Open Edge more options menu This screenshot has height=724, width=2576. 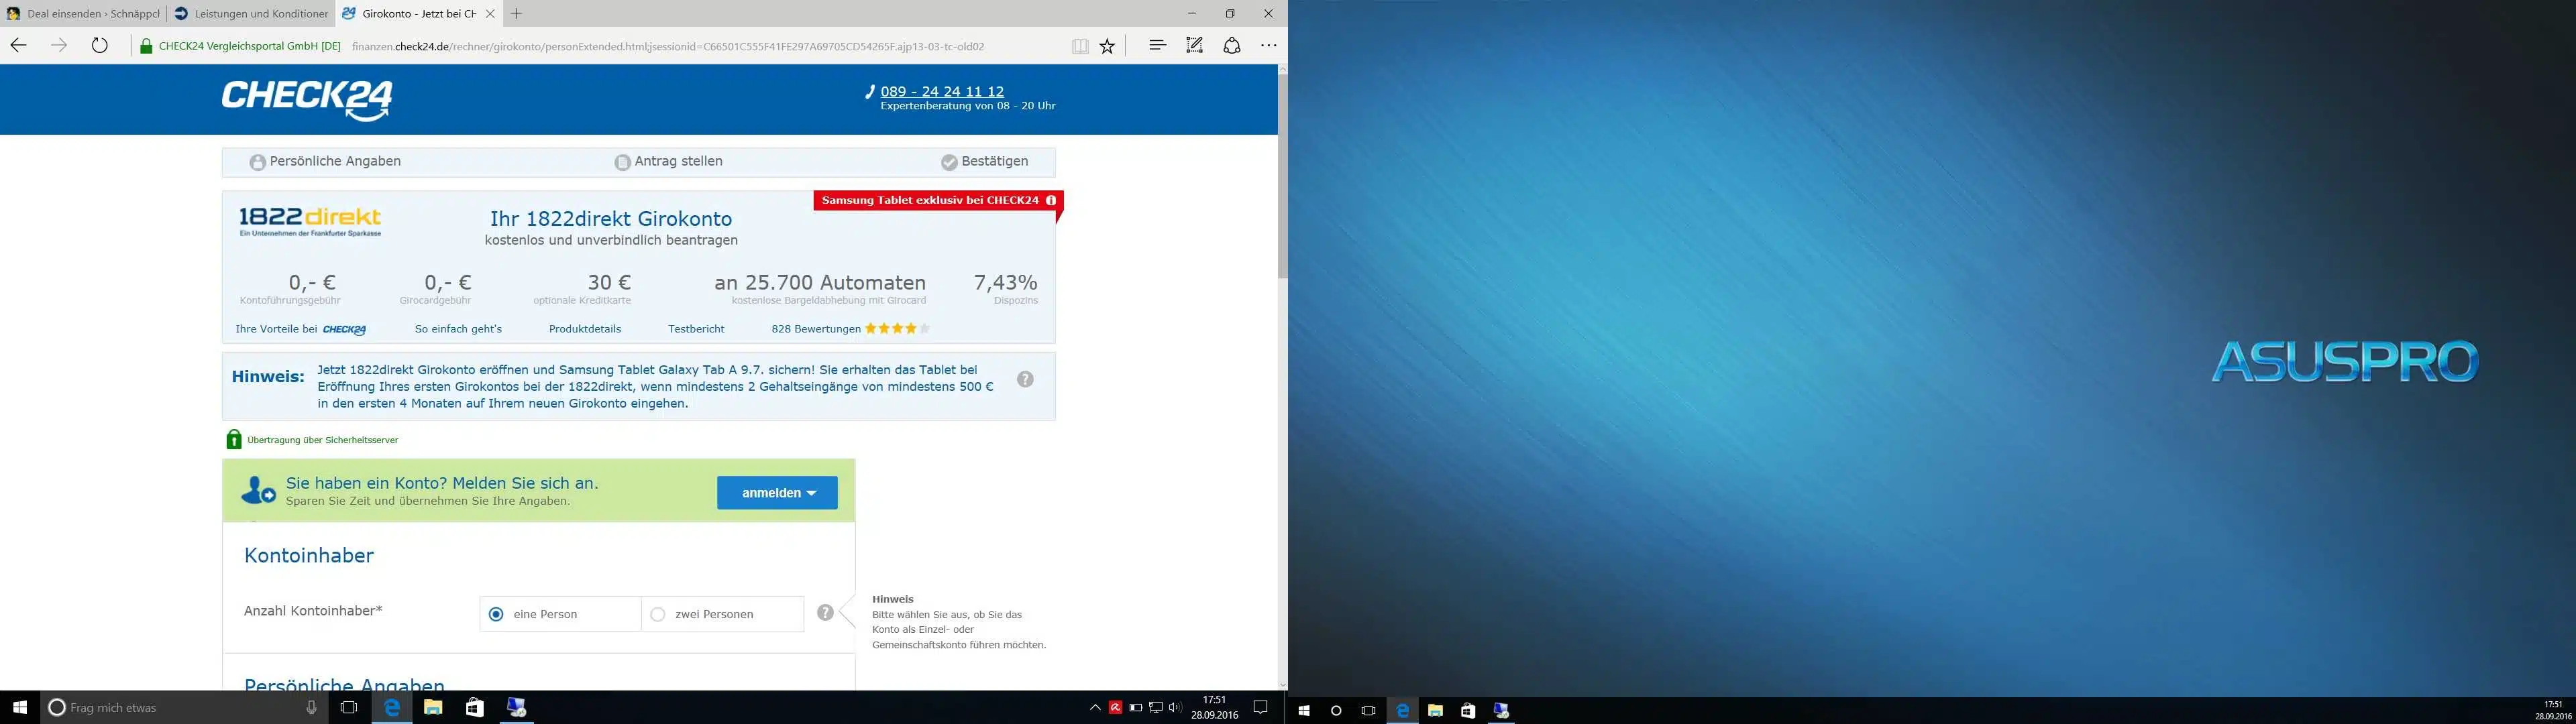(1269, 45)
